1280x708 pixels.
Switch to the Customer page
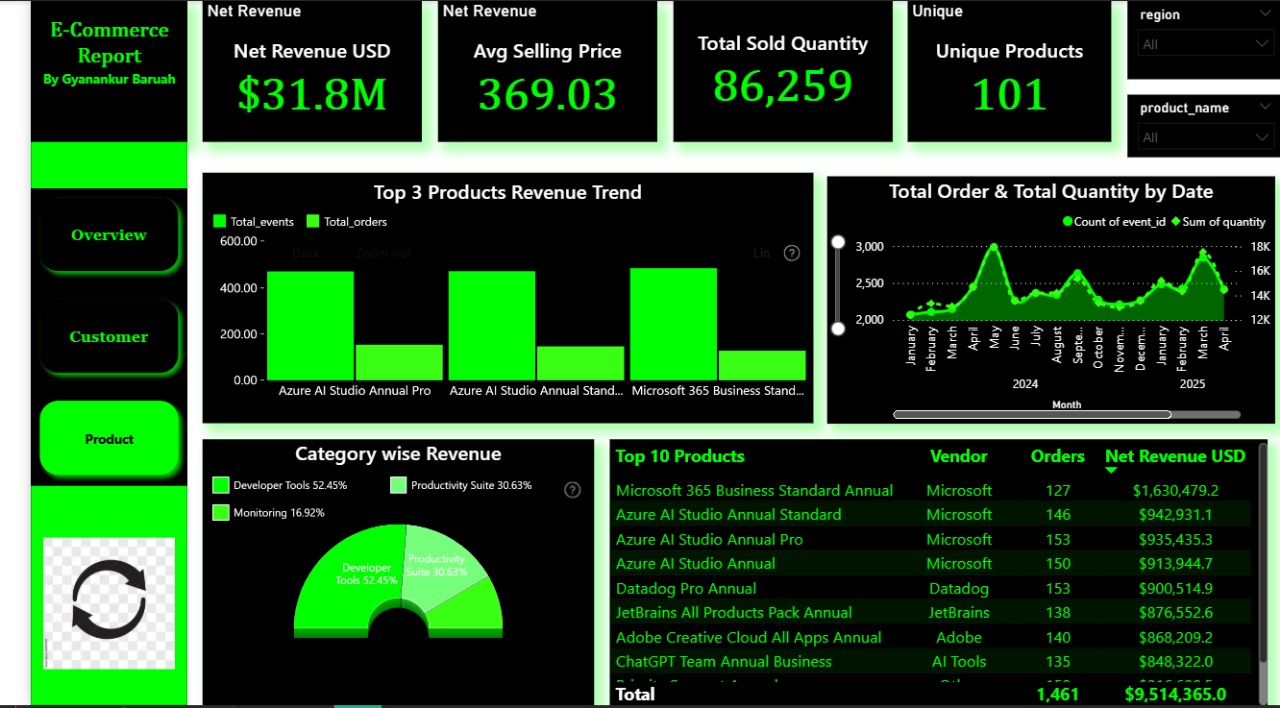coord(109,337)
